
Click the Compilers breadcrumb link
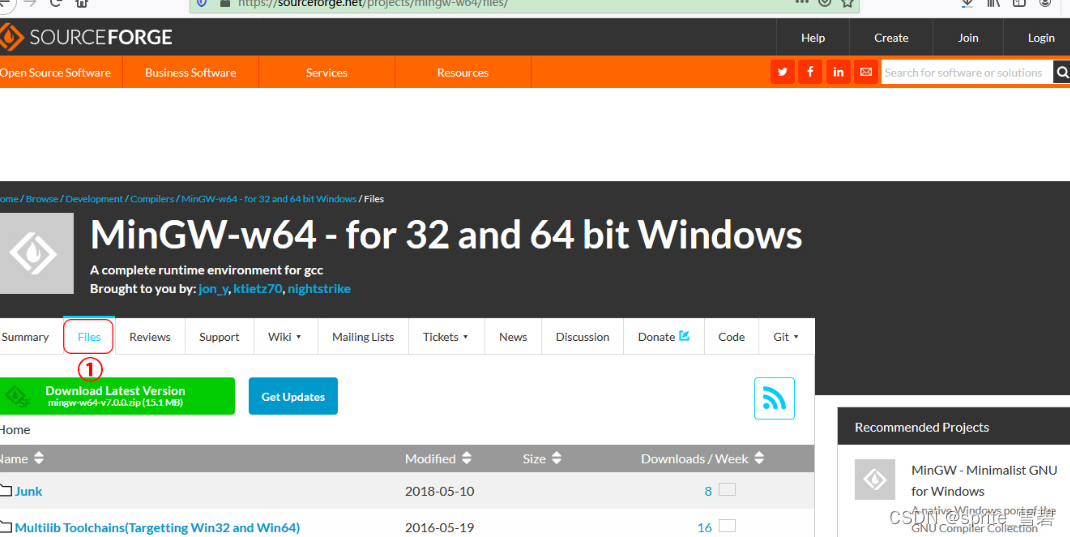[x=152, y=199]
